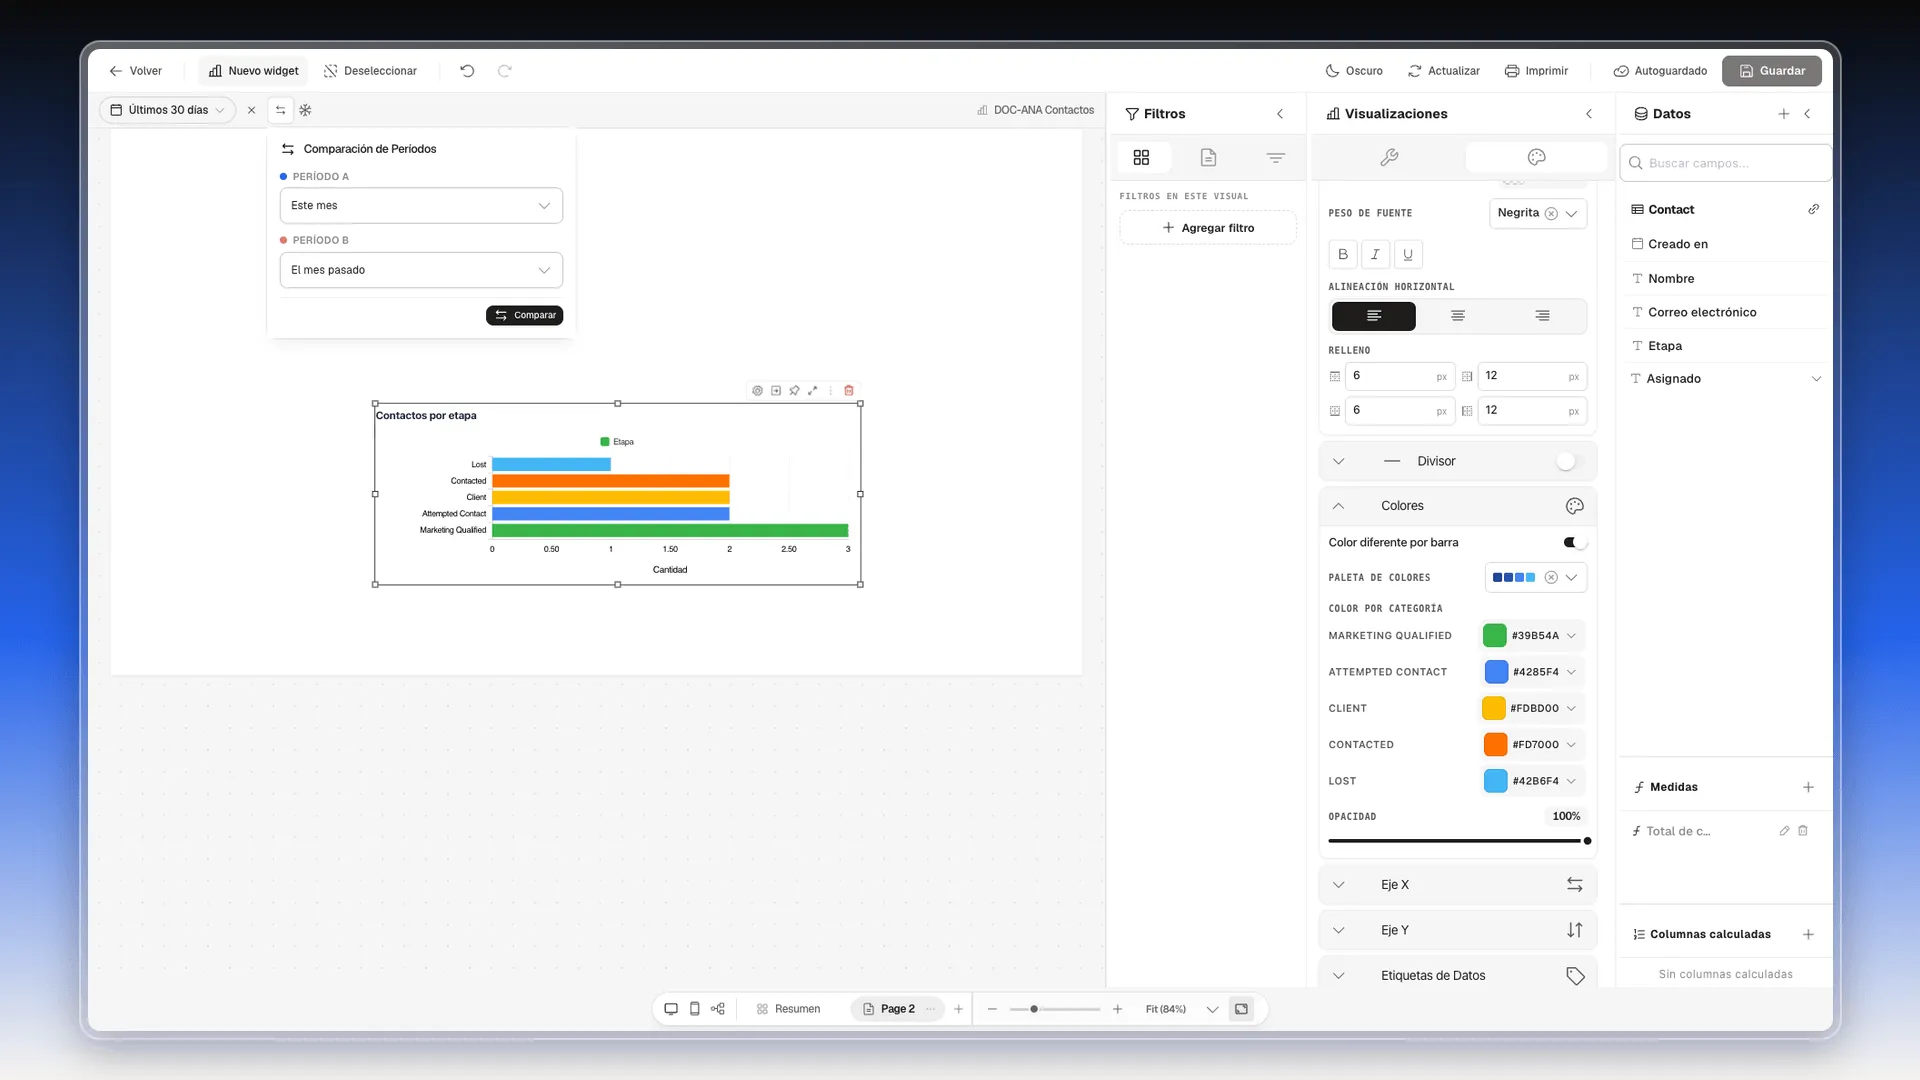Align text to the left
The image size is (1920, 1080).
point(1374,316)
